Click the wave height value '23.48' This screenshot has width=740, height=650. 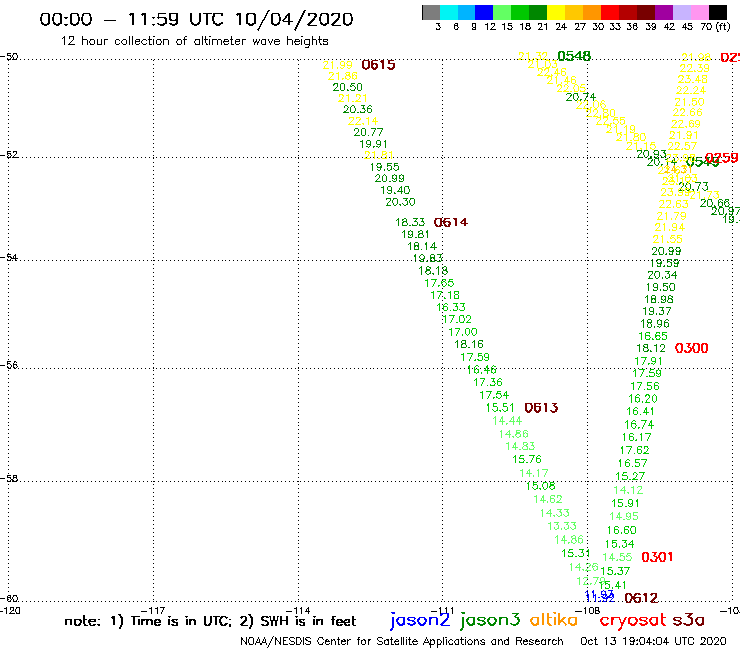(x=692, y=79)
